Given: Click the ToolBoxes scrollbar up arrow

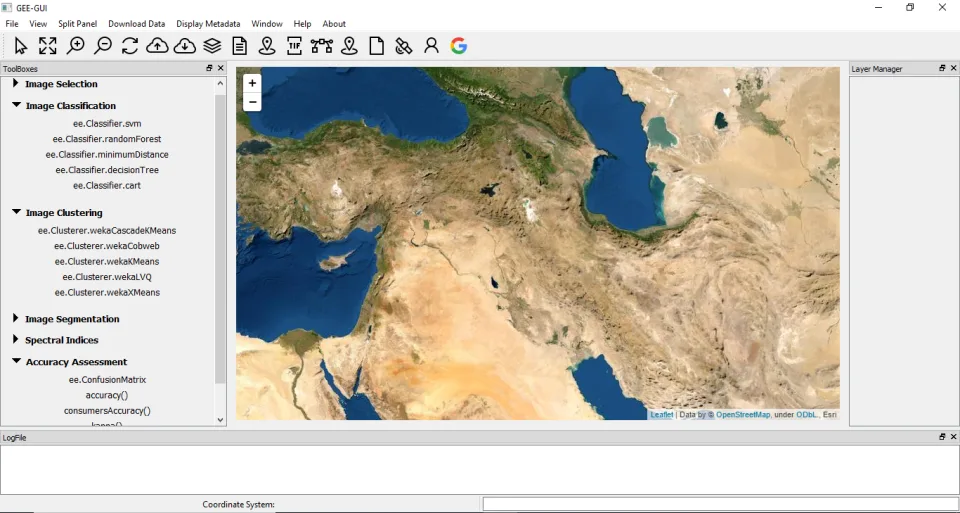Looking at the screenshot, I should tap(220, 83).
